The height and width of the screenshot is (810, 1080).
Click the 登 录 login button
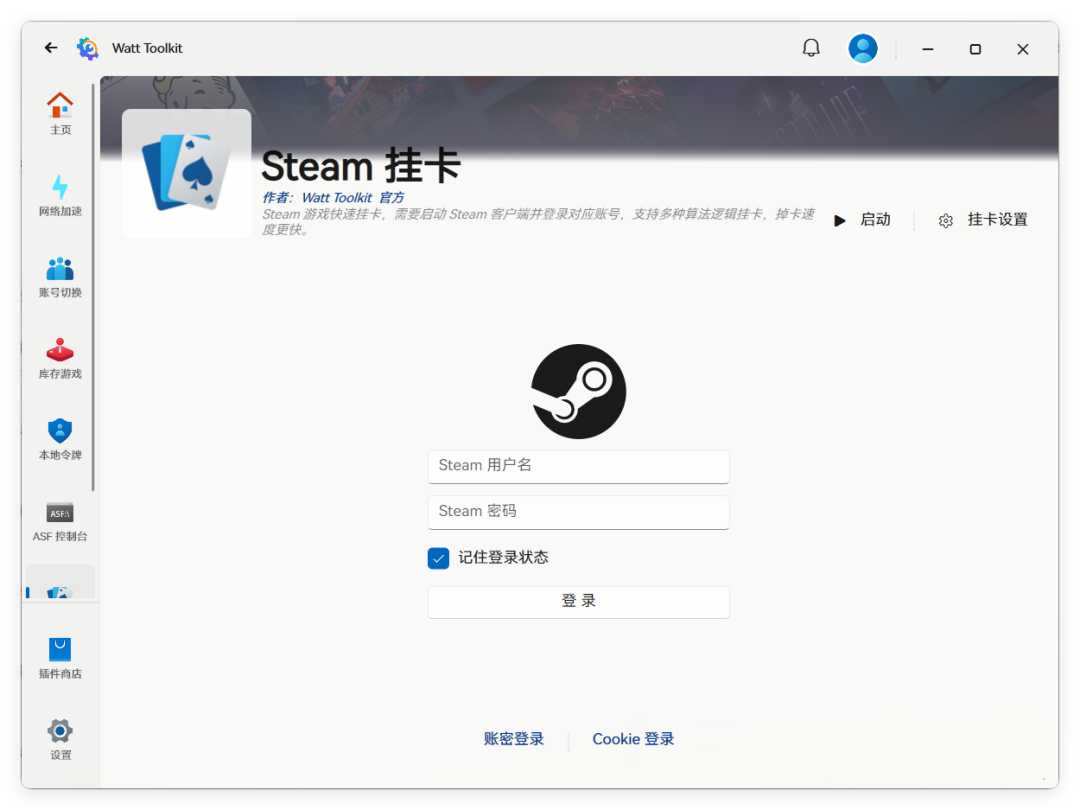(579, 601)
